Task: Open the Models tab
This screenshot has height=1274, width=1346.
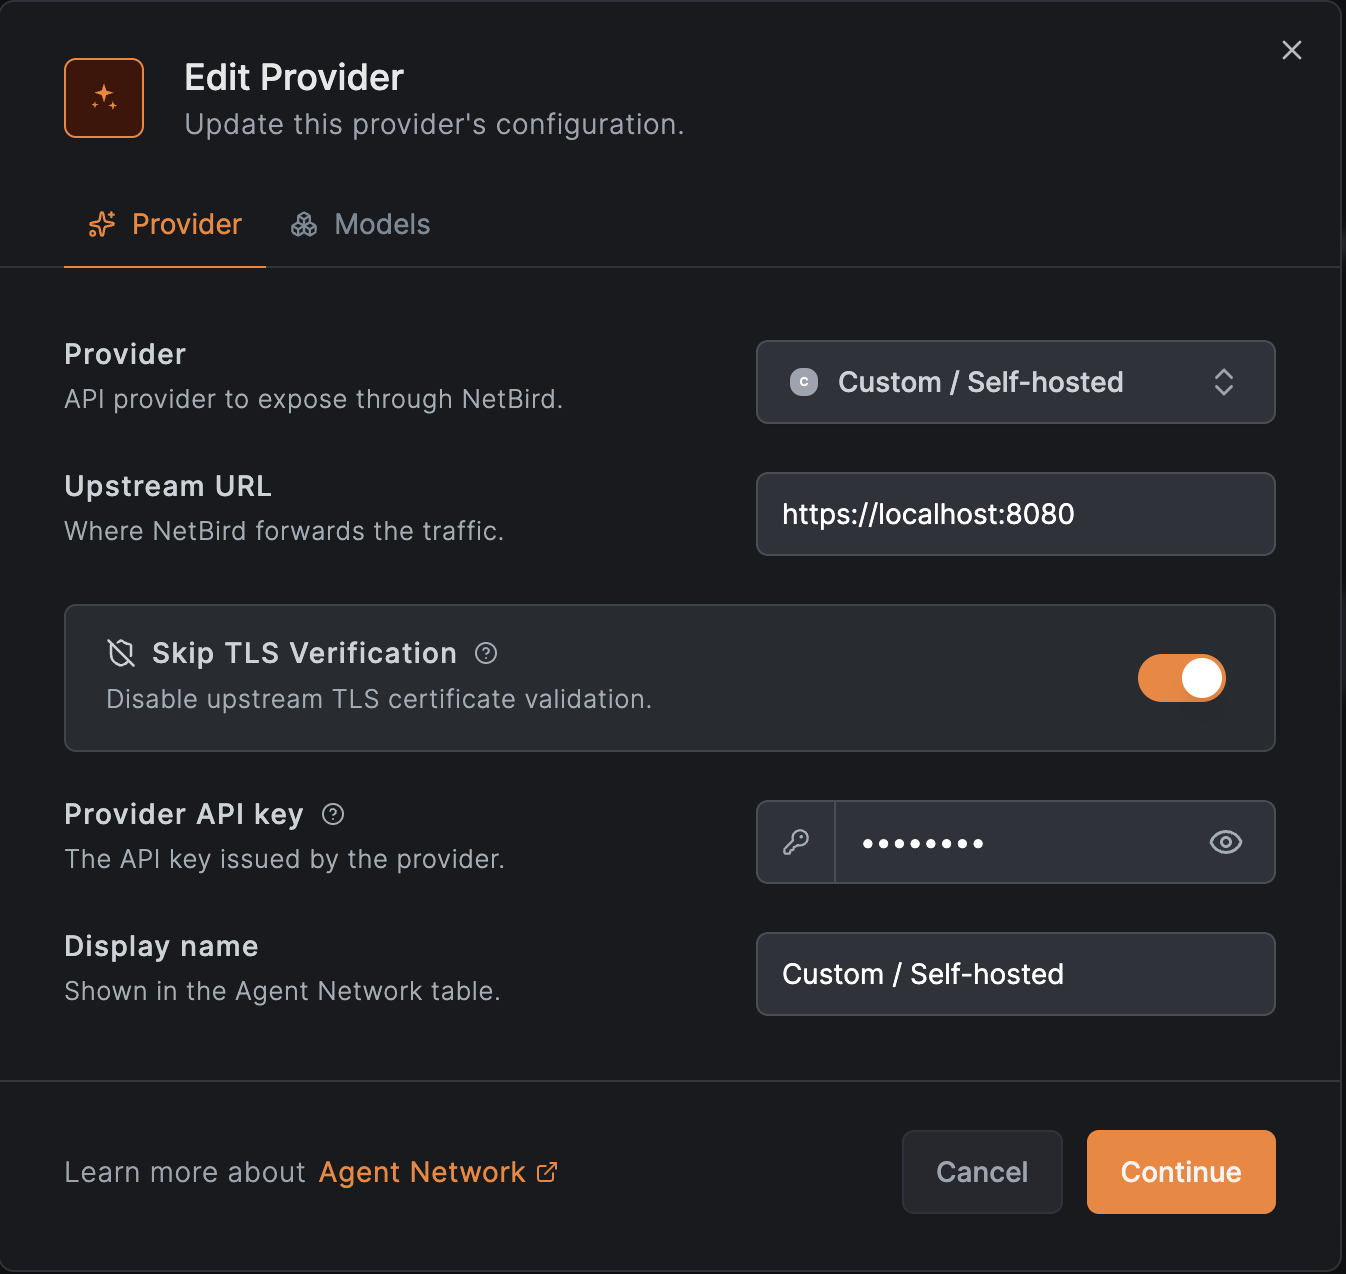Action: pos(360,224)
